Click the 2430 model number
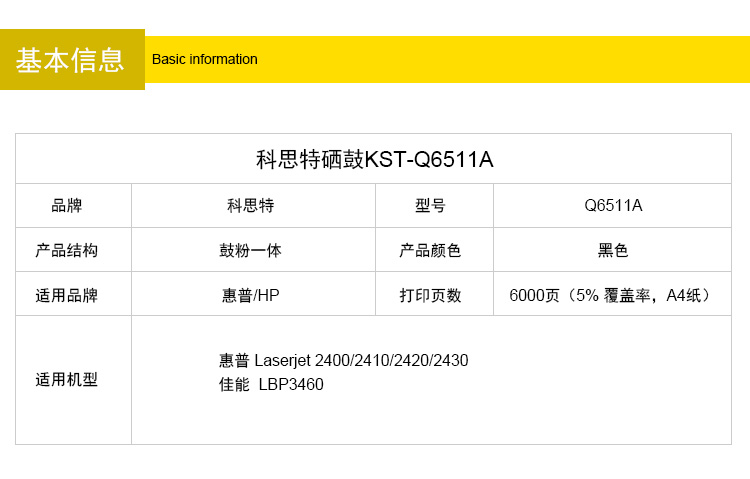The width and height of the screenshot is (750, 479). coord(451,360)
